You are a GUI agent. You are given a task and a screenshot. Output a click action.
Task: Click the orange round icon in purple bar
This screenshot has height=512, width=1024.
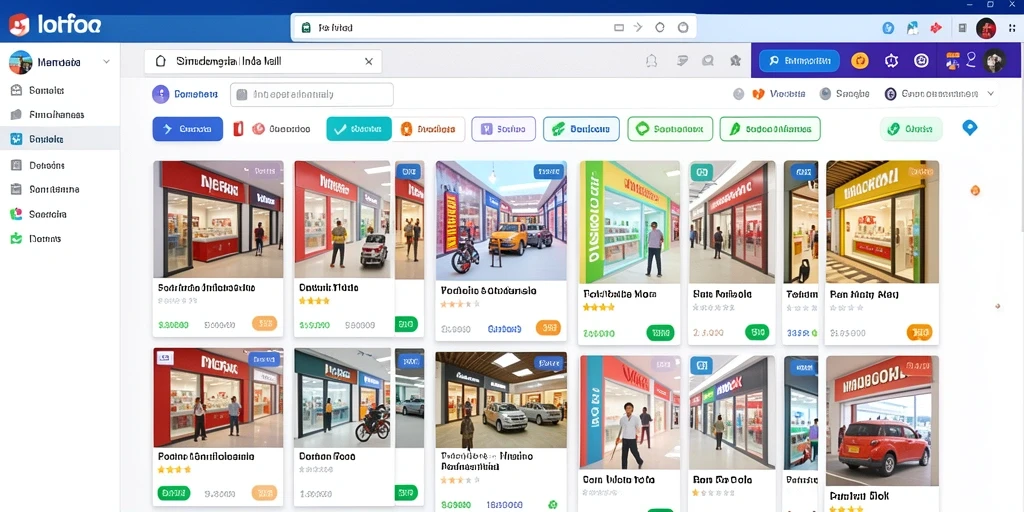(x=860, y=61)
